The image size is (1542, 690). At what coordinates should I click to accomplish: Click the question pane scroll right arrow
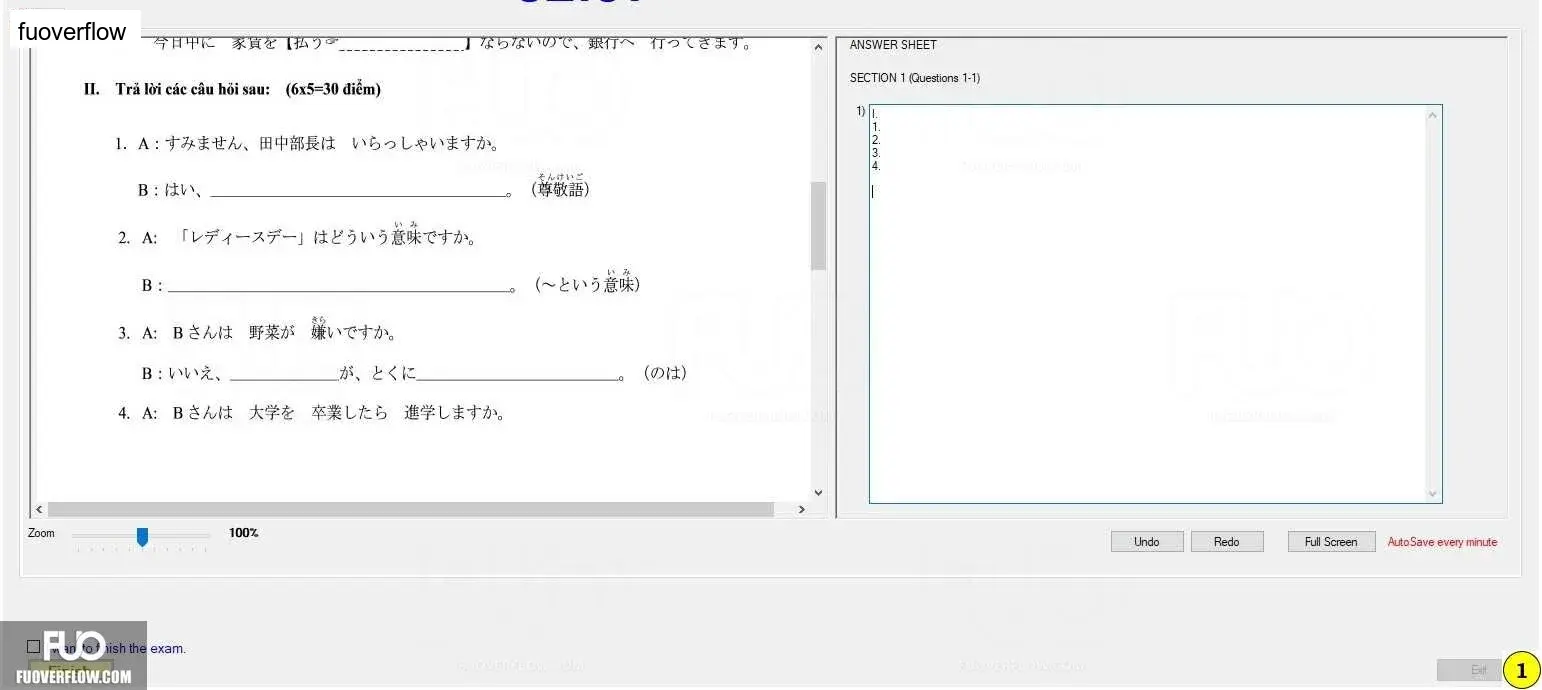[x=801, y=510]
